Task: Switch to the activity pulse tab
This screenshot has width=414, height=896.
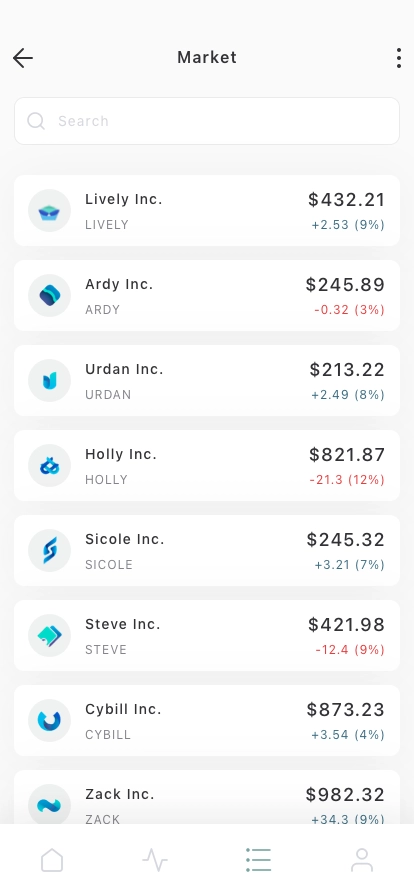Action: (x=155, y=860)
